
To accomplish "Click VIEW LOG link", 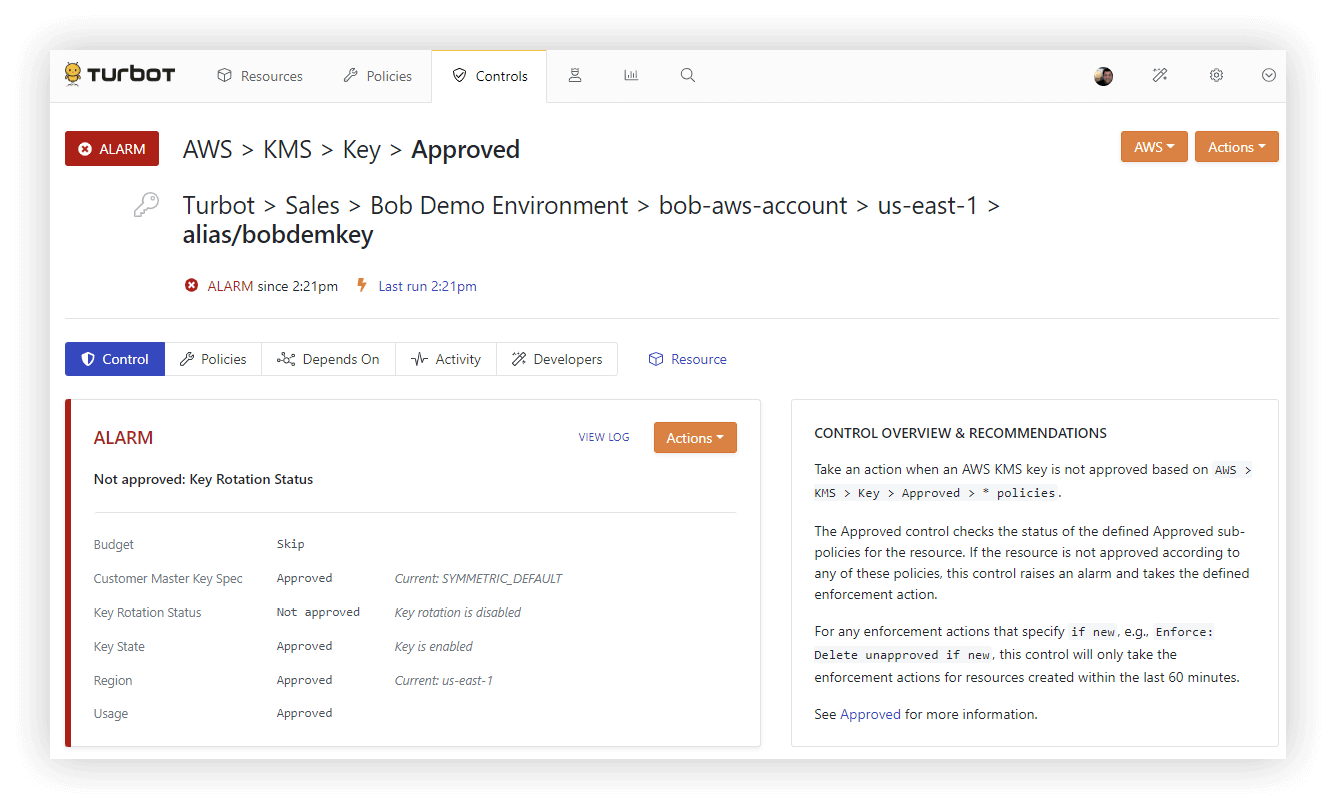I will tap(604, 437).
